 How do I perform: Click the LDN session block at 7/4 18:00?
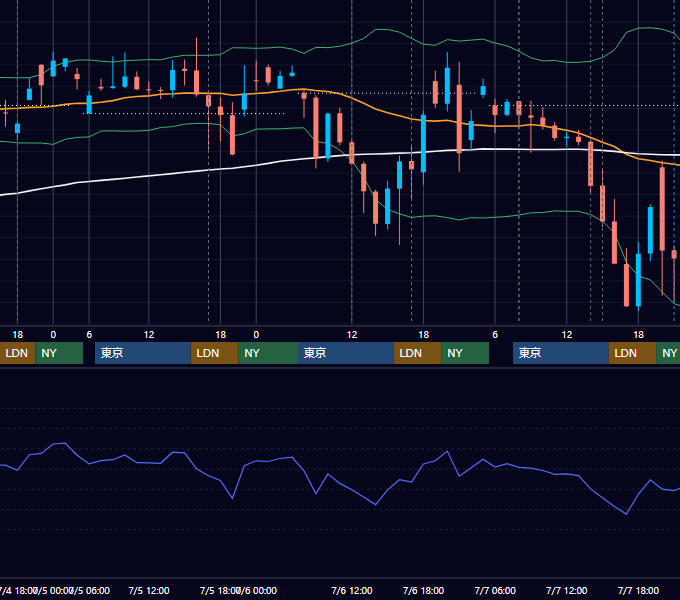17,353
